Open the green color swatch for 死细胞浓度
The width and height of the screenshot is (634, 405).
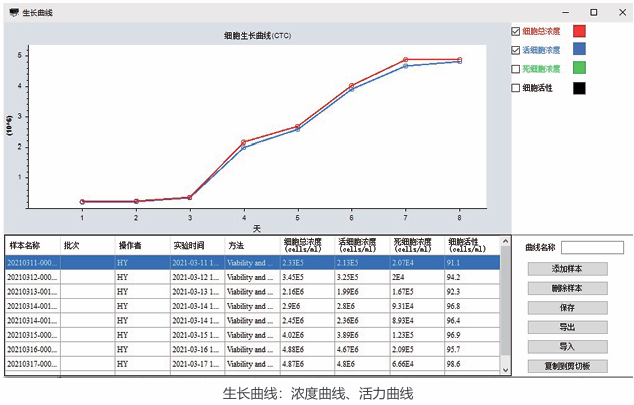[579, 69]
